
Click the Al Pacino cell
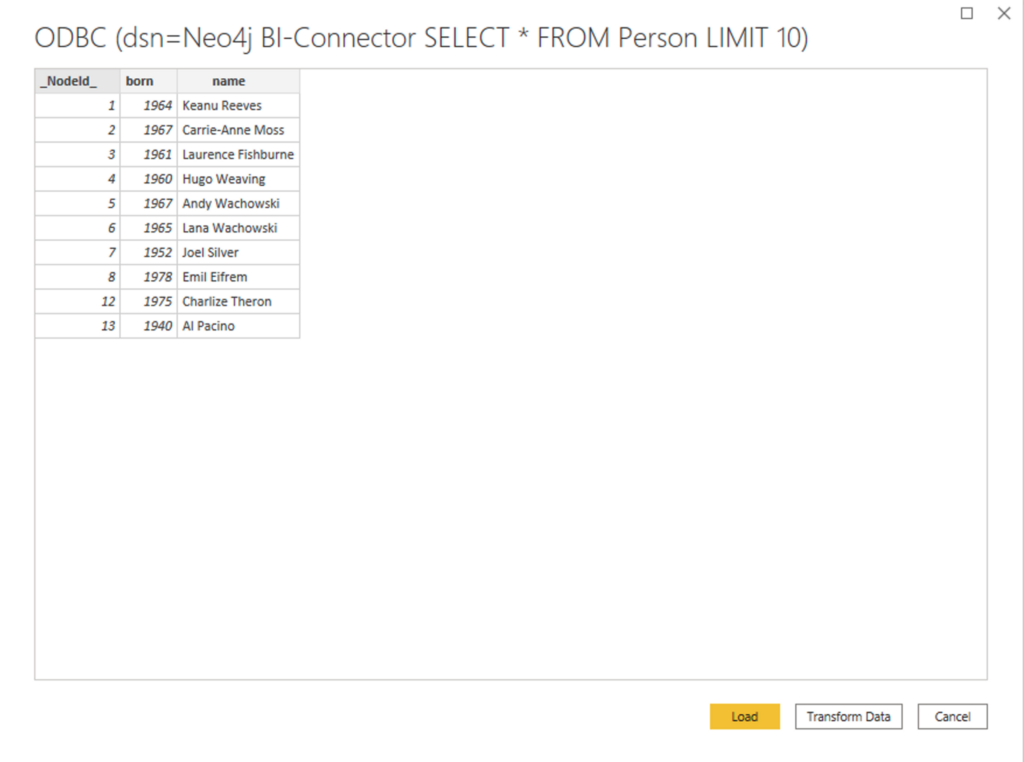point(238,326)
